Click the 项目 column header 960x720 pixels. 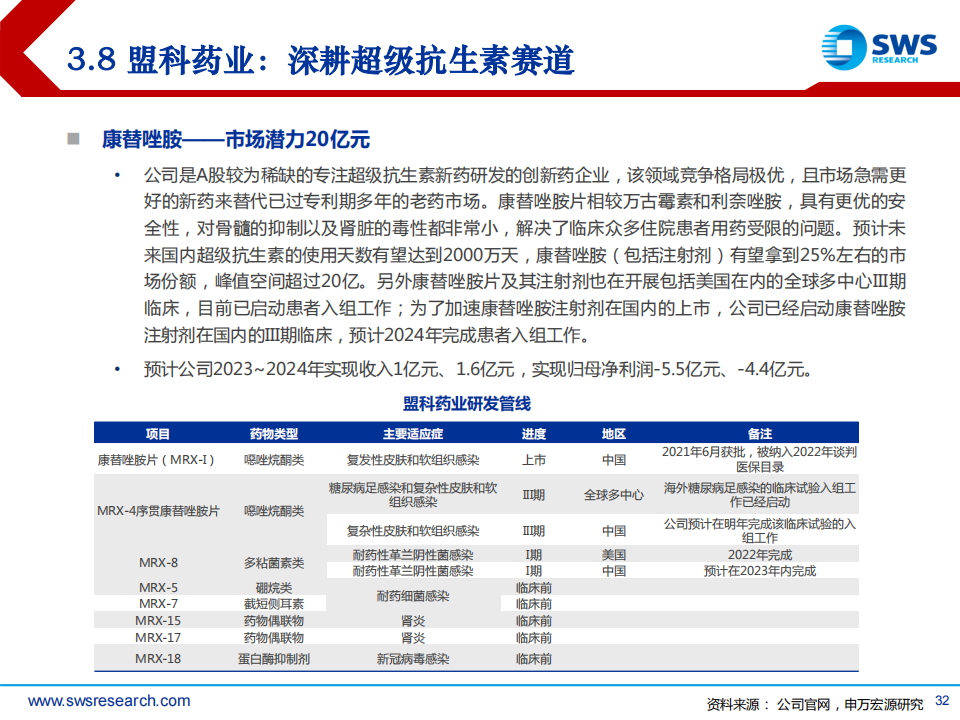[x=158, y=433]
